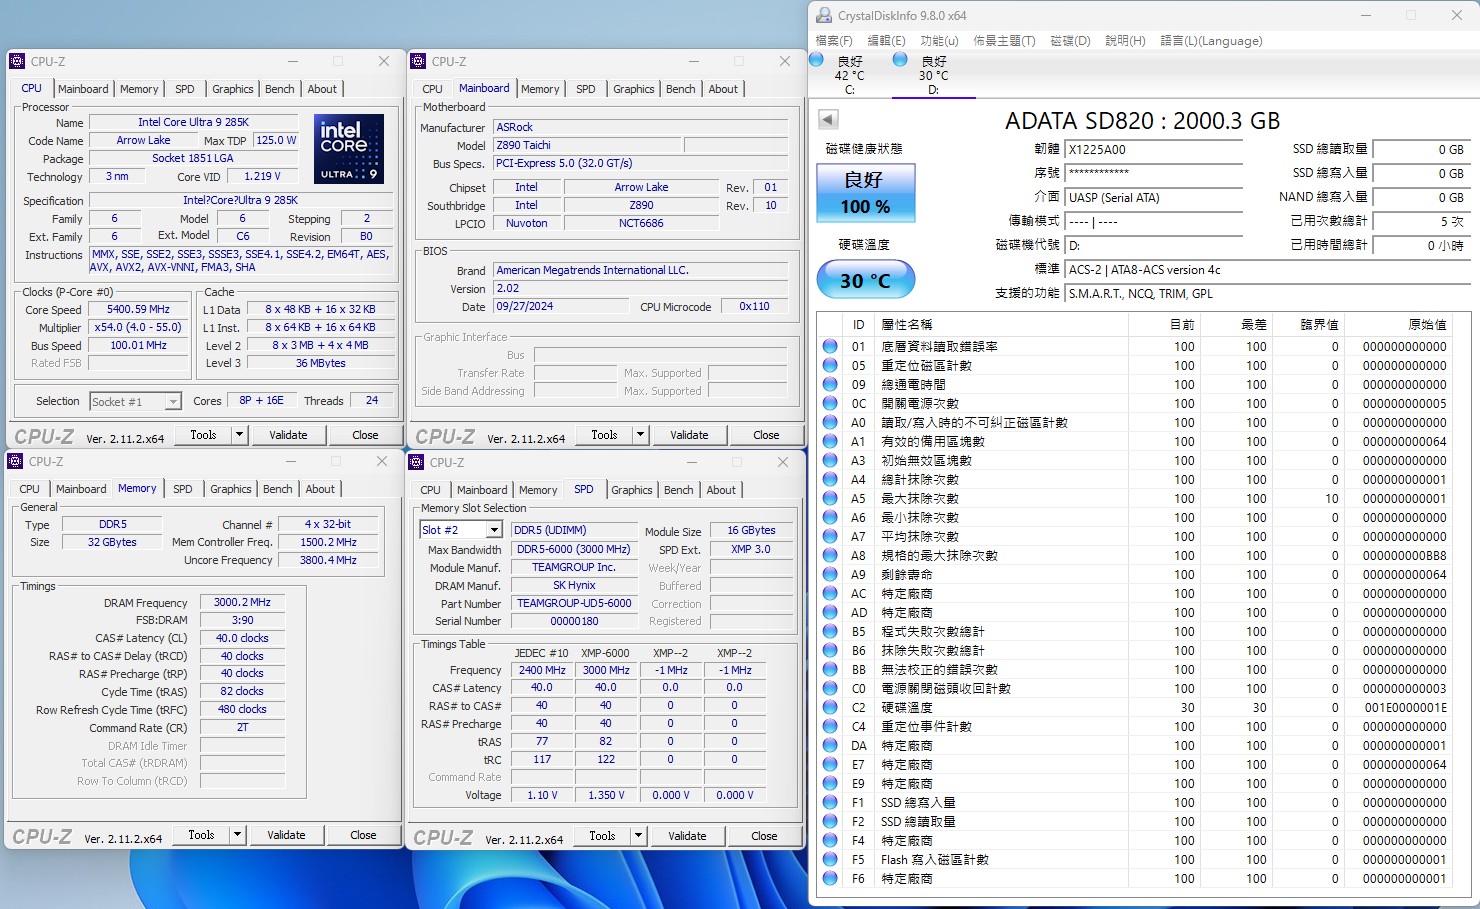Click the status orb for attribute AC

(x=830, y=593)
